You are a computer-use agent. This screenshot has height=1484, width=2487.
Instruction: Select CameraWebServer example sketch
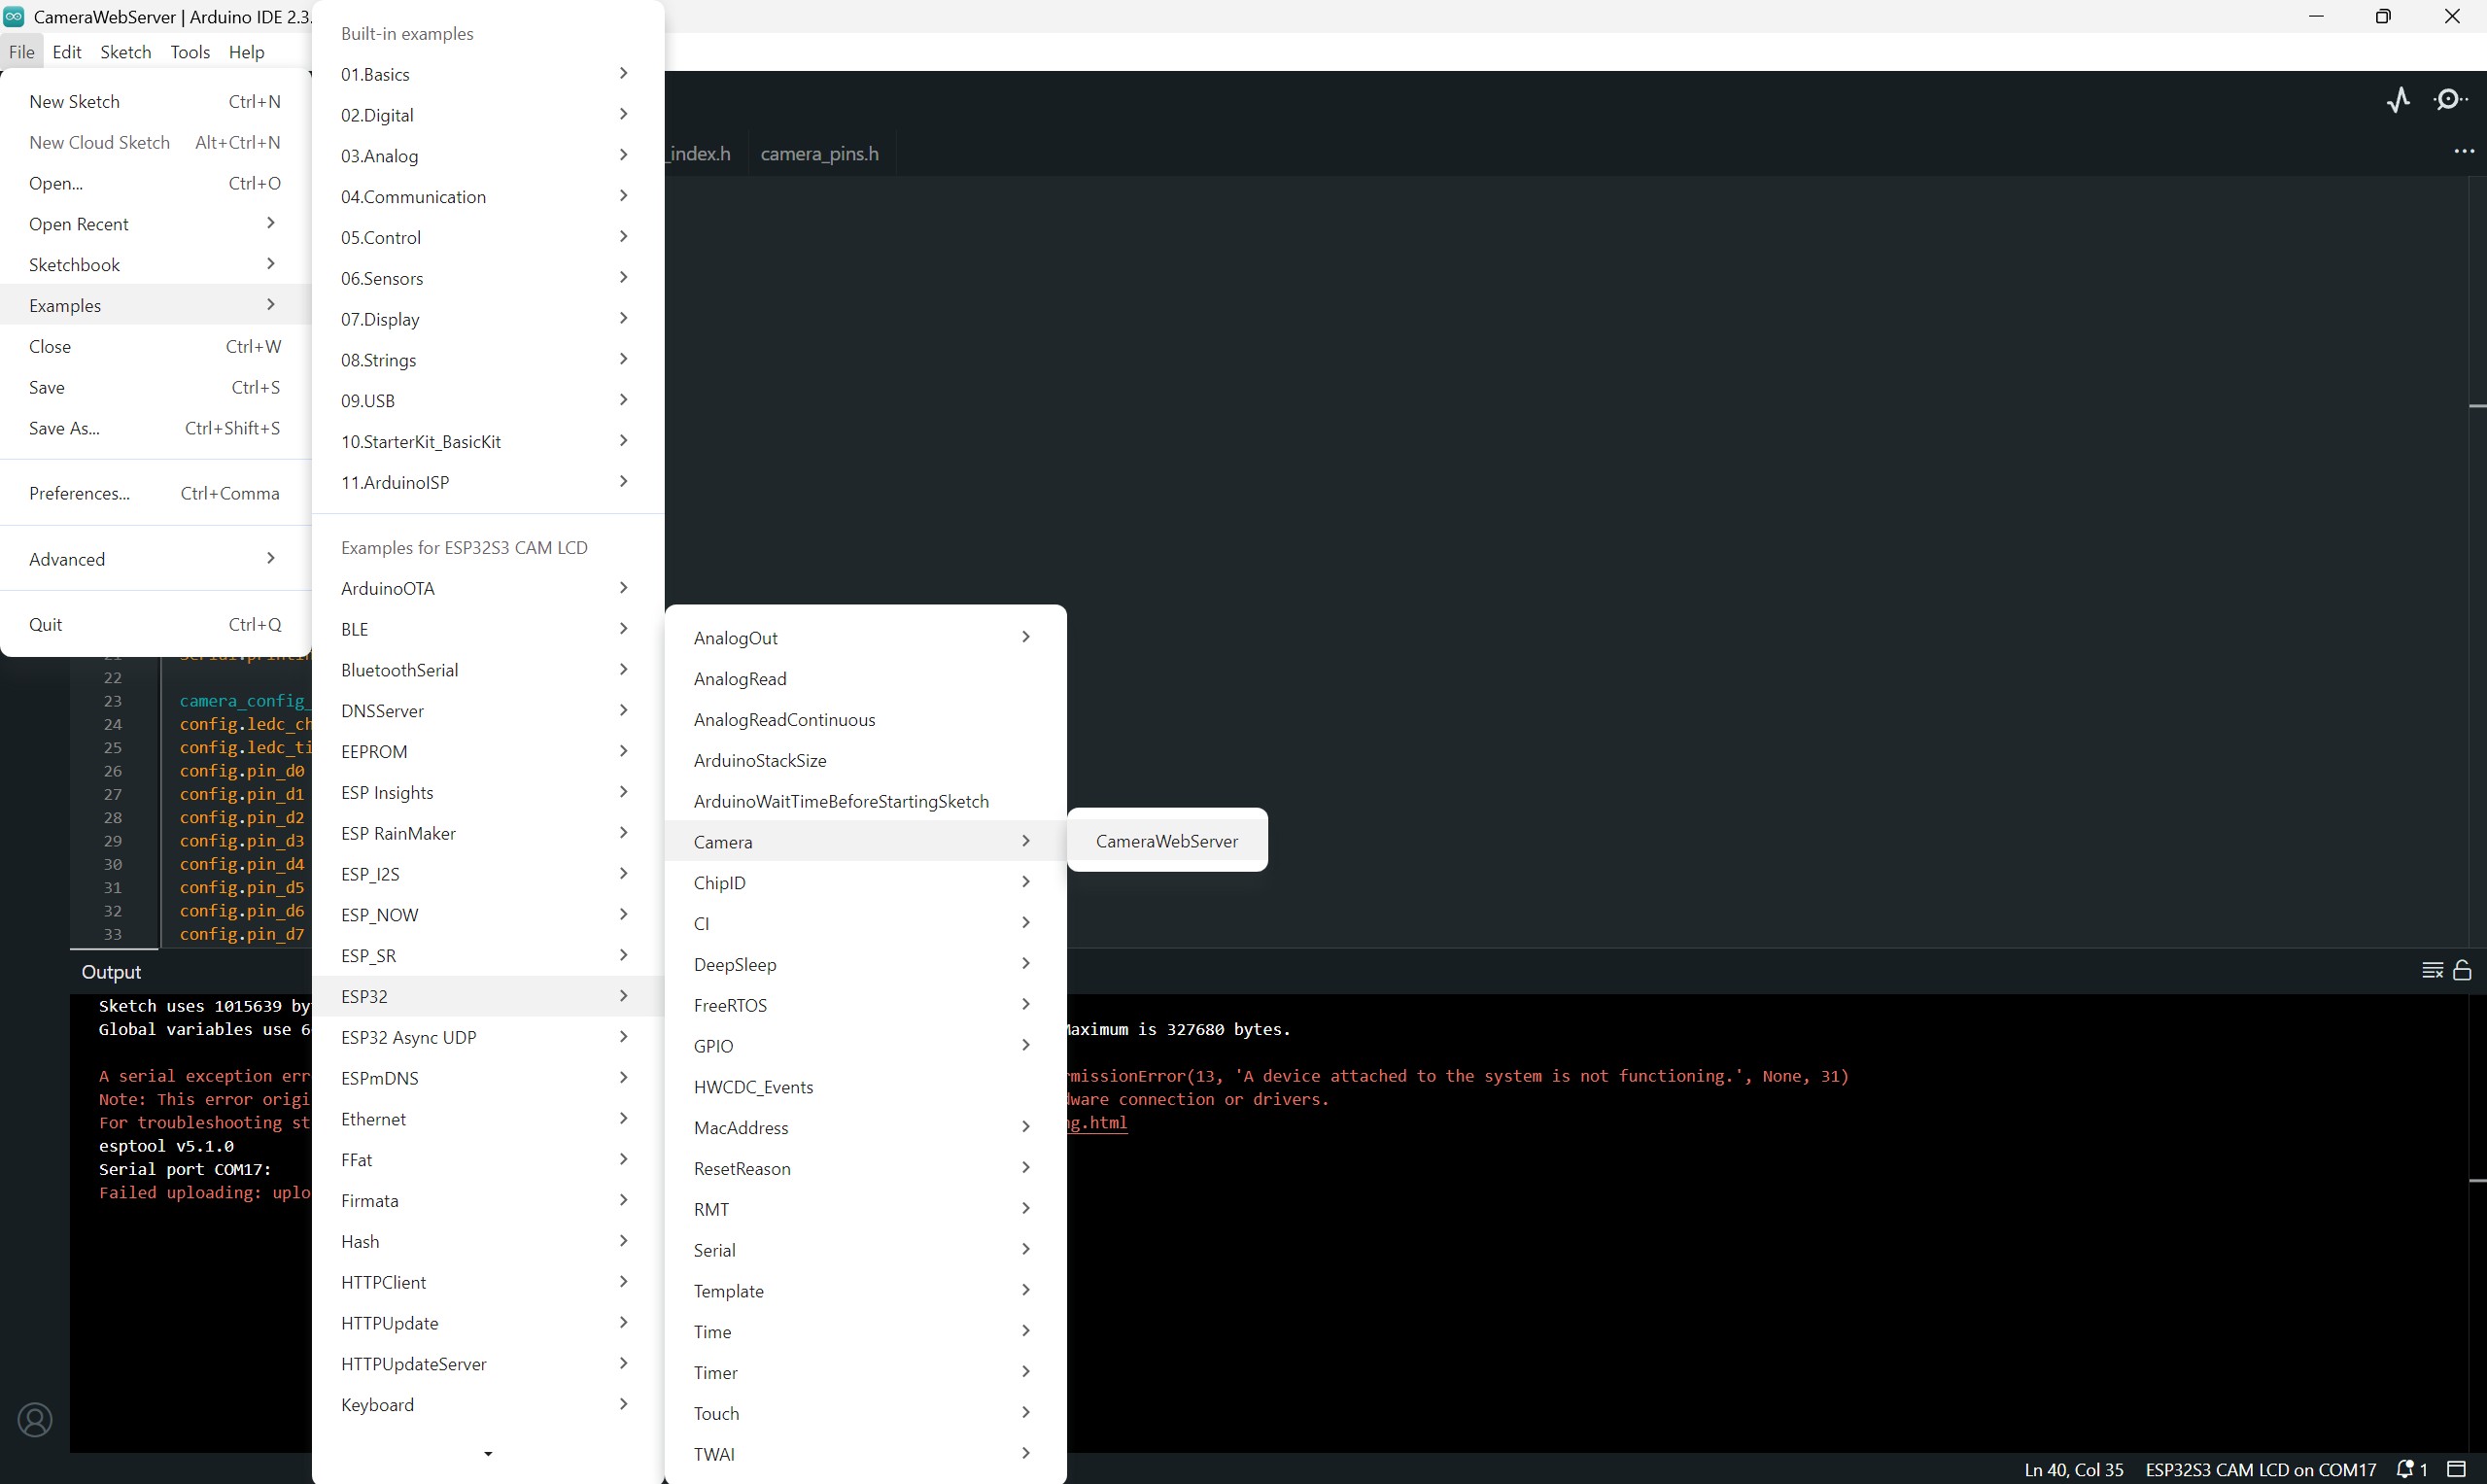1166,841
